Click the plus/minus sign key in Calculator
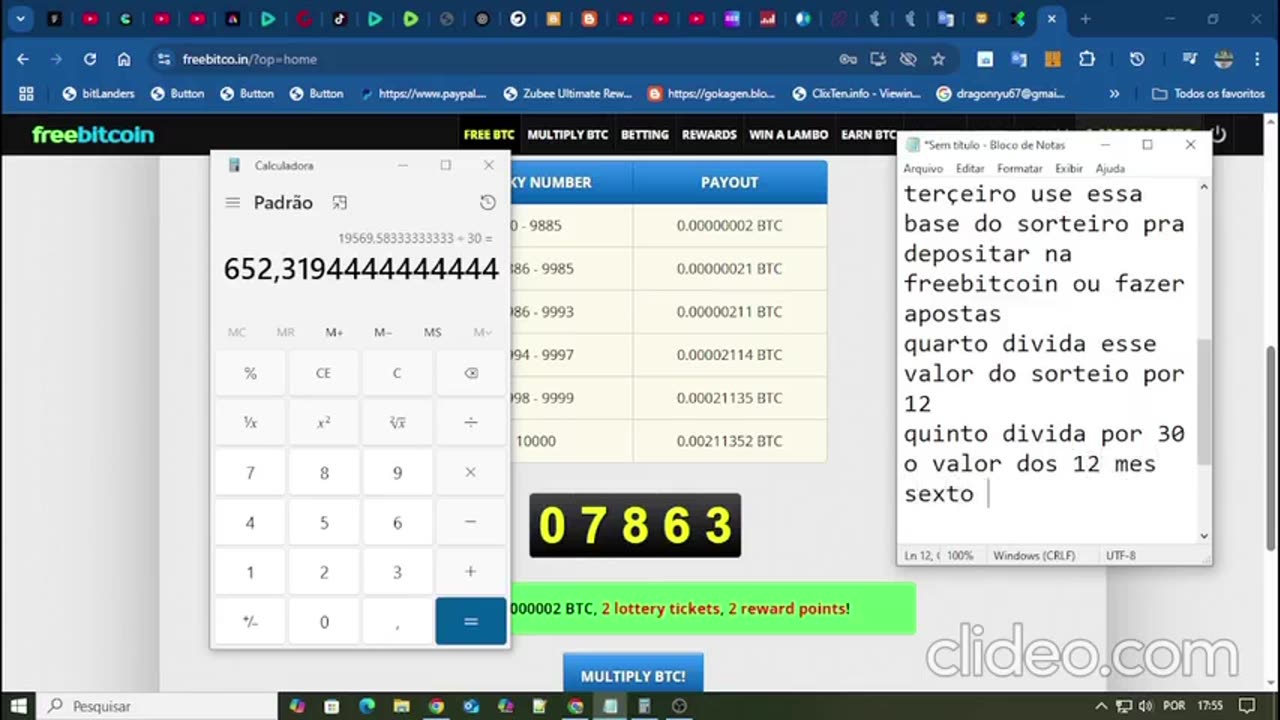The height and width of the screenshot is (720, 1280). [x=250, y=622]
